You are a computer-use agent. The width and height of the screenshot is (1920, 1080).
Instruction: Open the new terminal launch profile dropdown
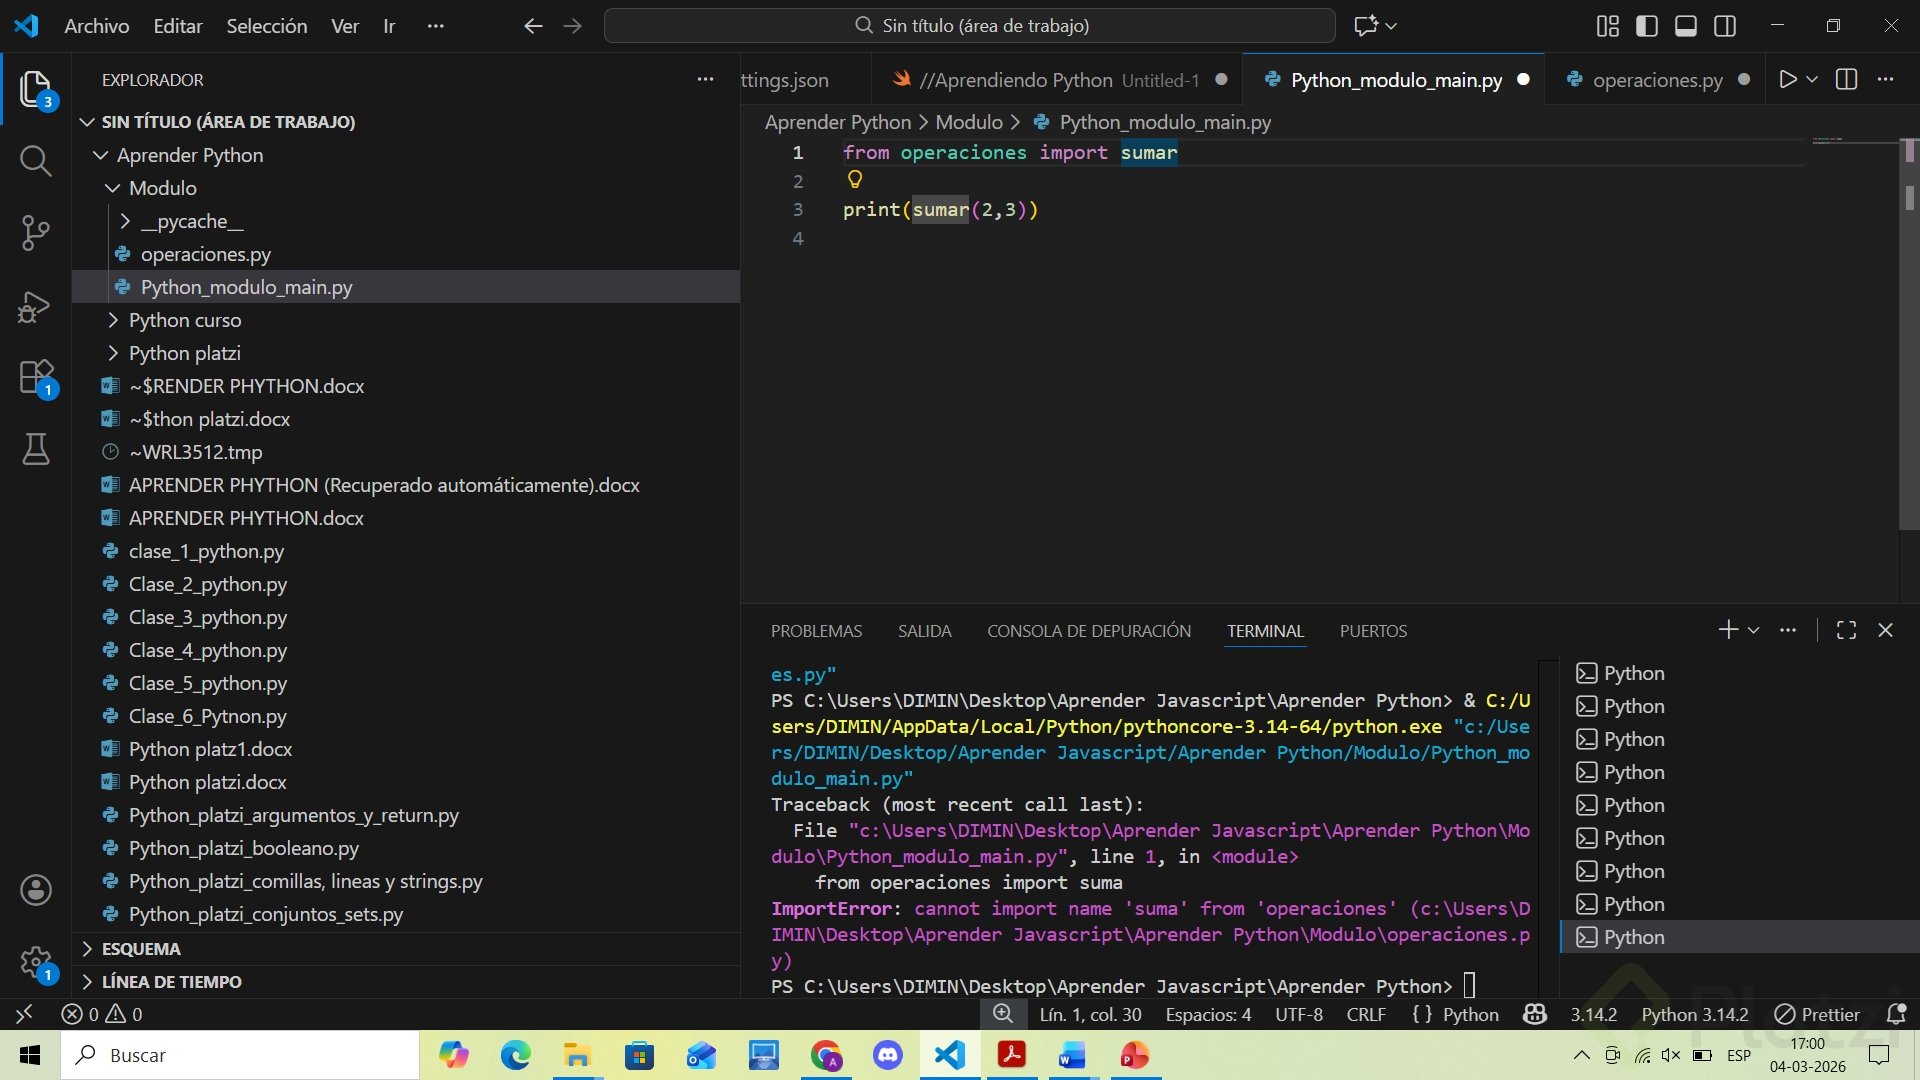pos(1753,630)
